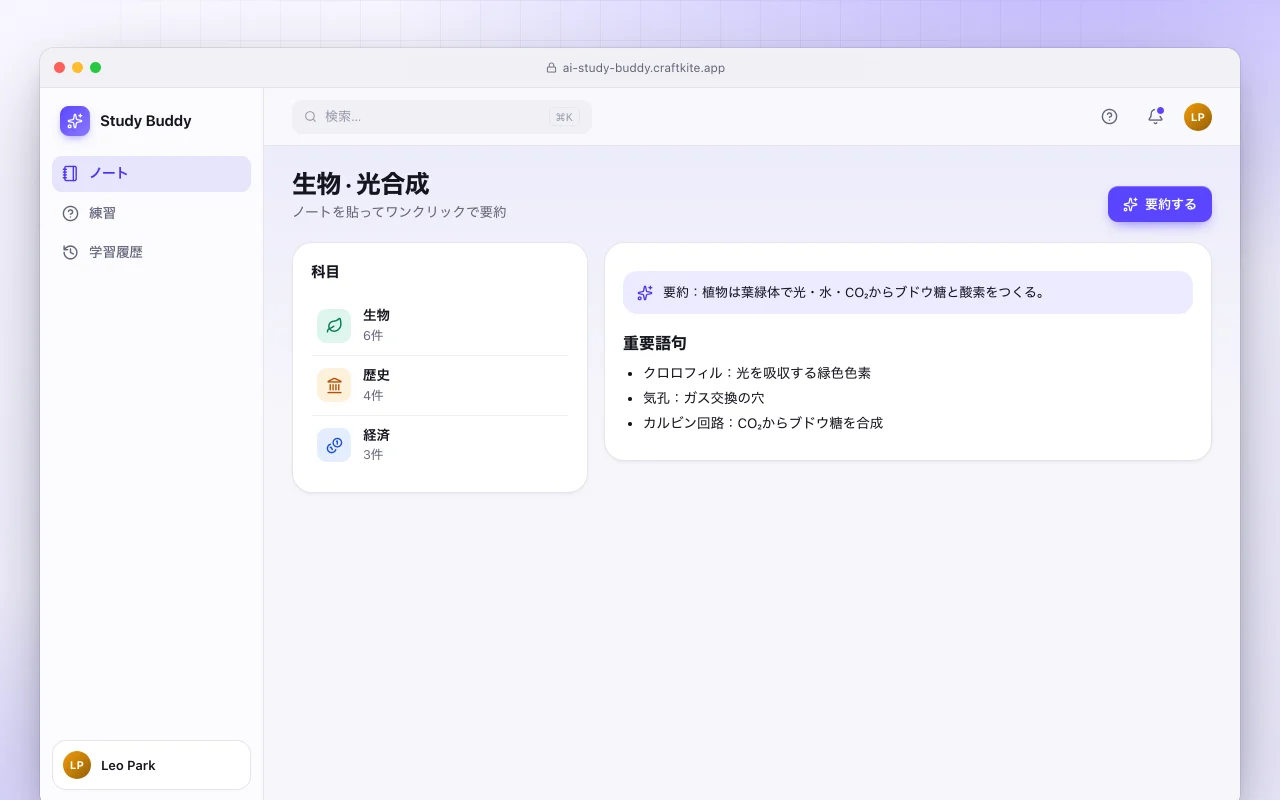This screenshot has height=800, width=1280.
Task: Select the 生物 subject row
Action: (440, 325)
